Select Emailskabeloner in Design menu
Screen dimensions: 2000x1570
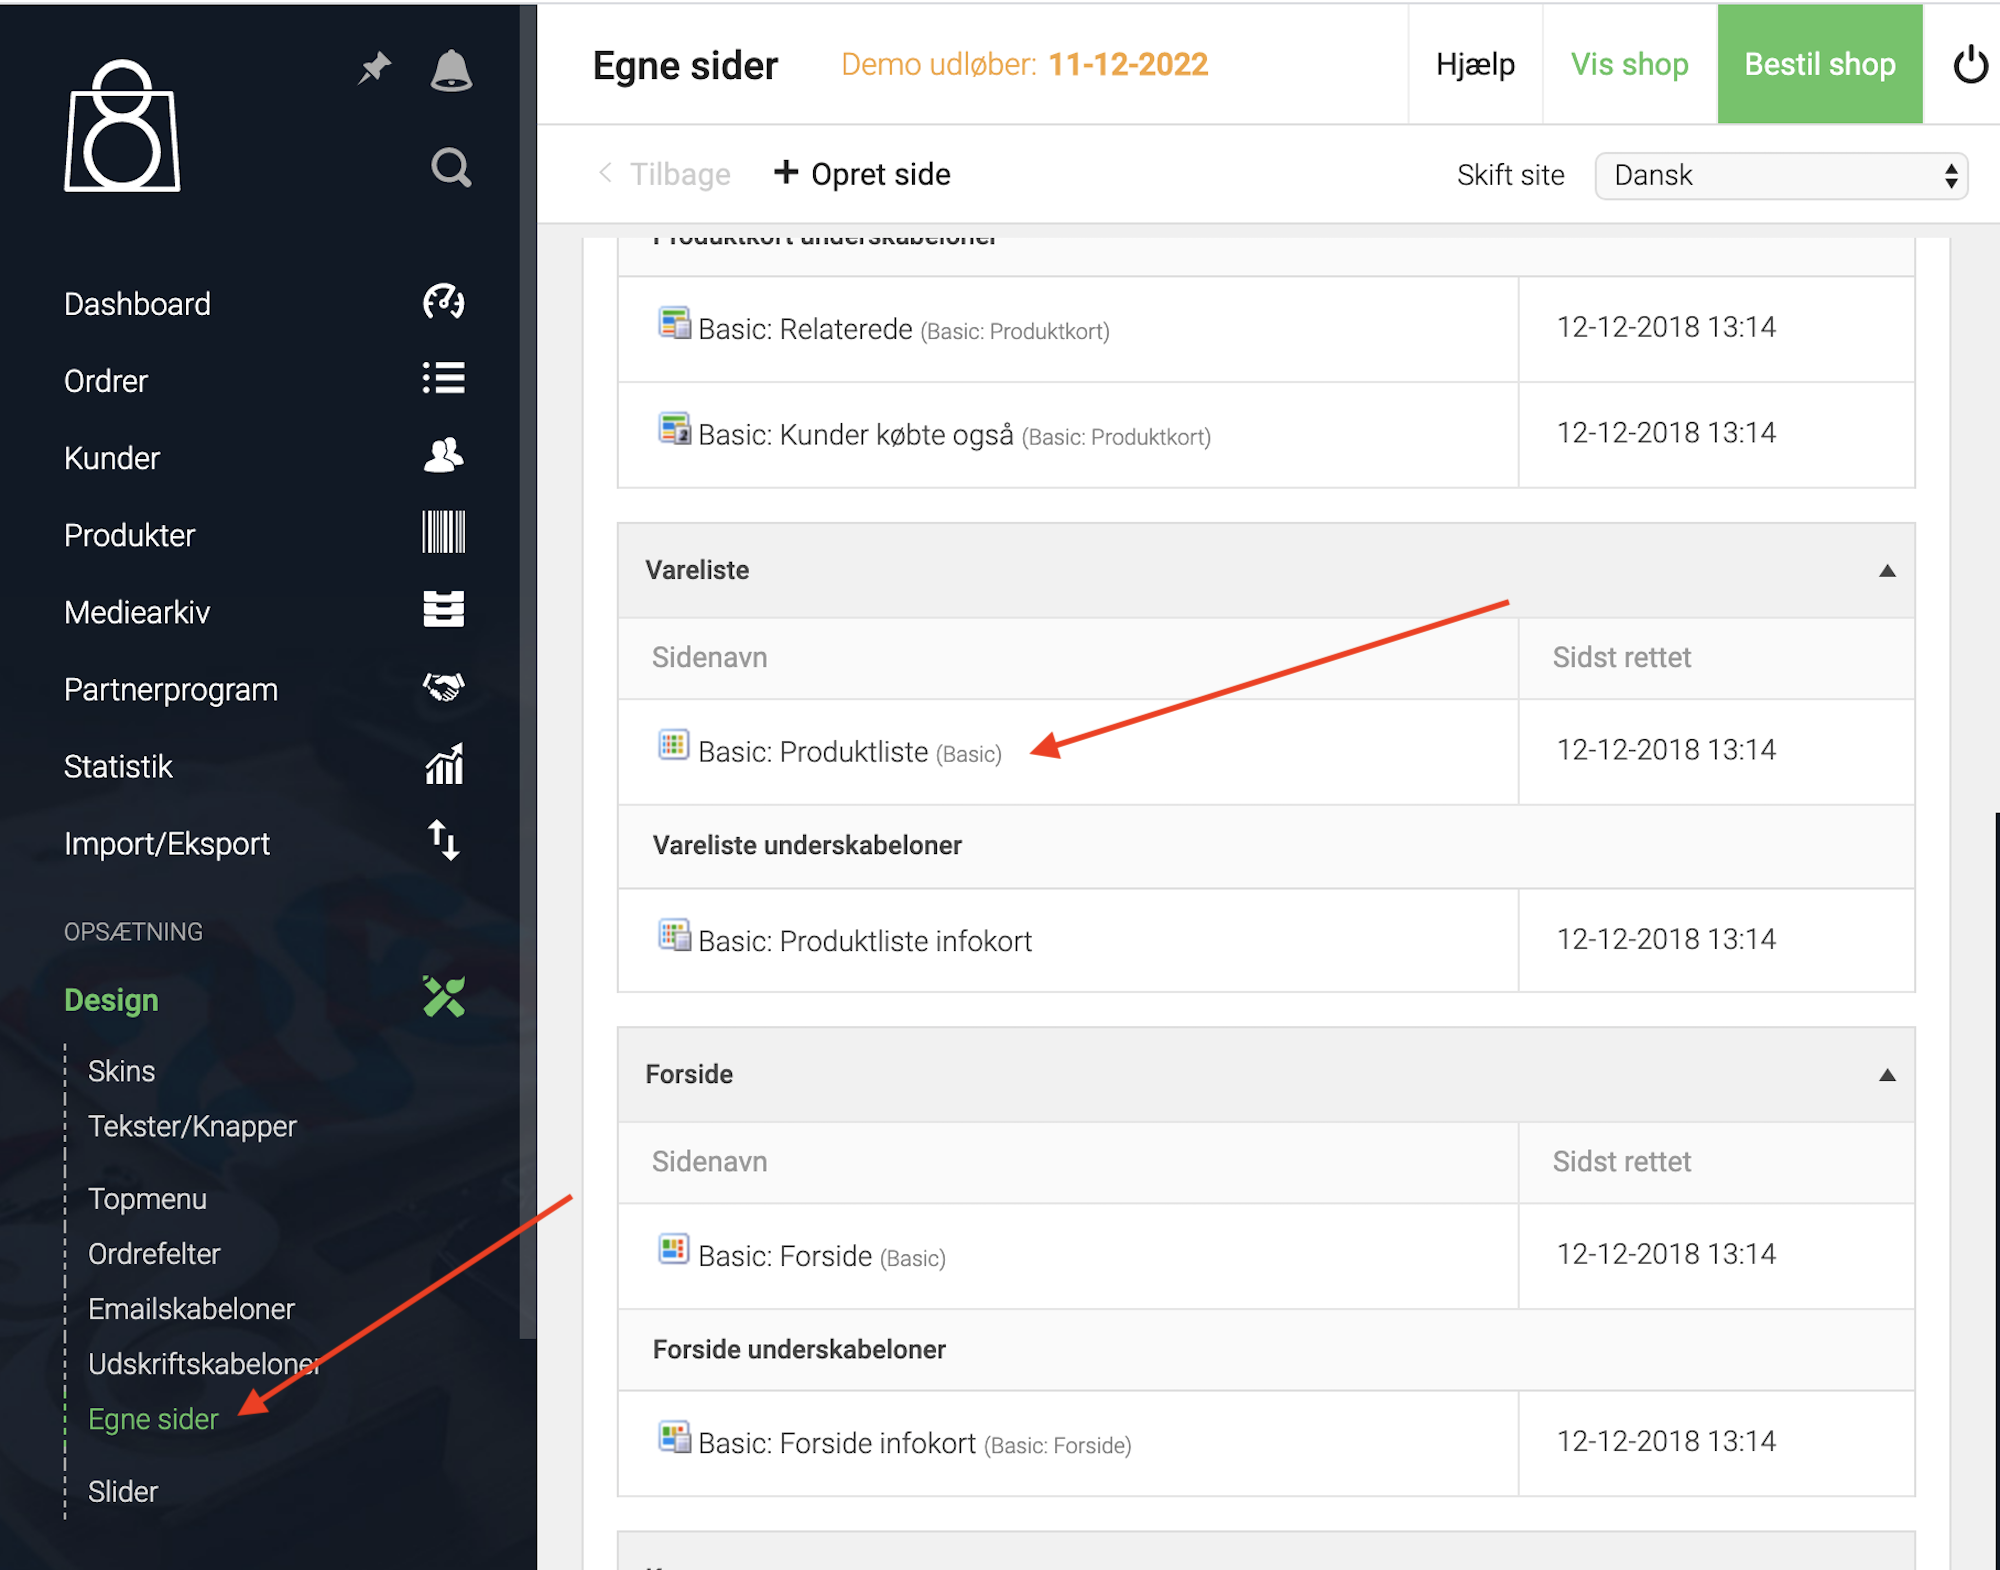click(x=191, y=1309)
